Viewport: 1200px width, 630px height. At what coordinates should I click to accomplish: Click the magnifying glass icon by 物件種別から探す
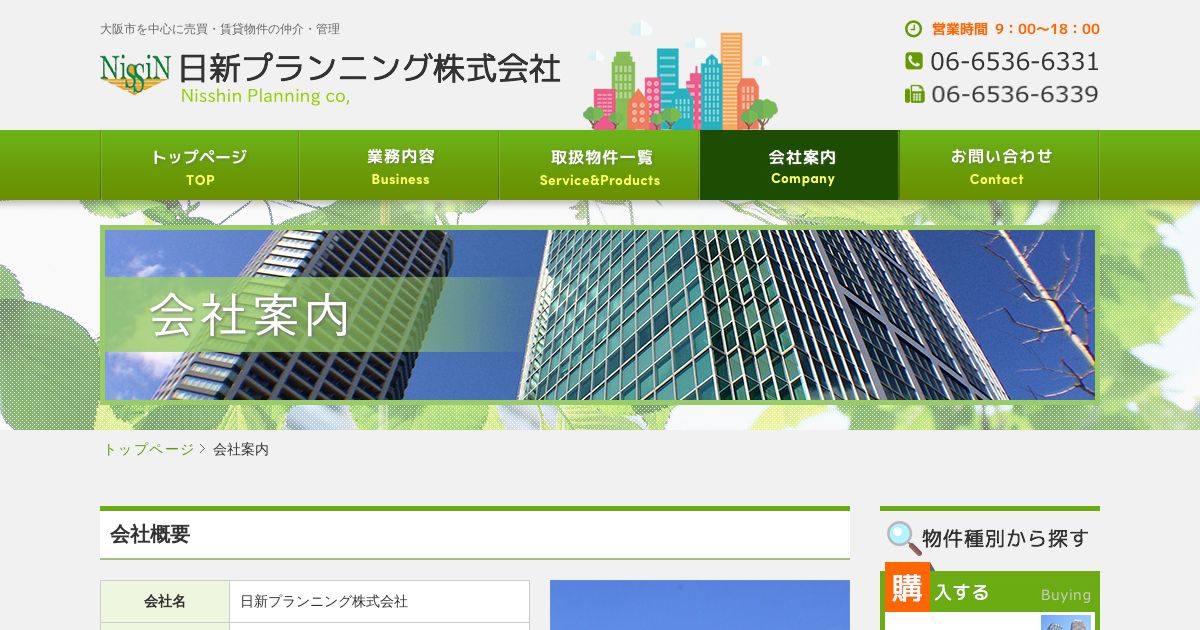(x=904, y=538)
